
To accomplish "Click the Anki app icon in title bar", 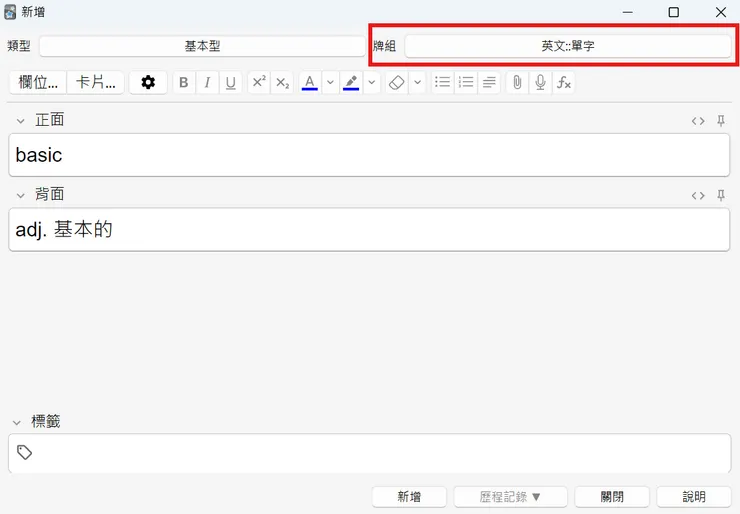I will (x=10, y=12).
